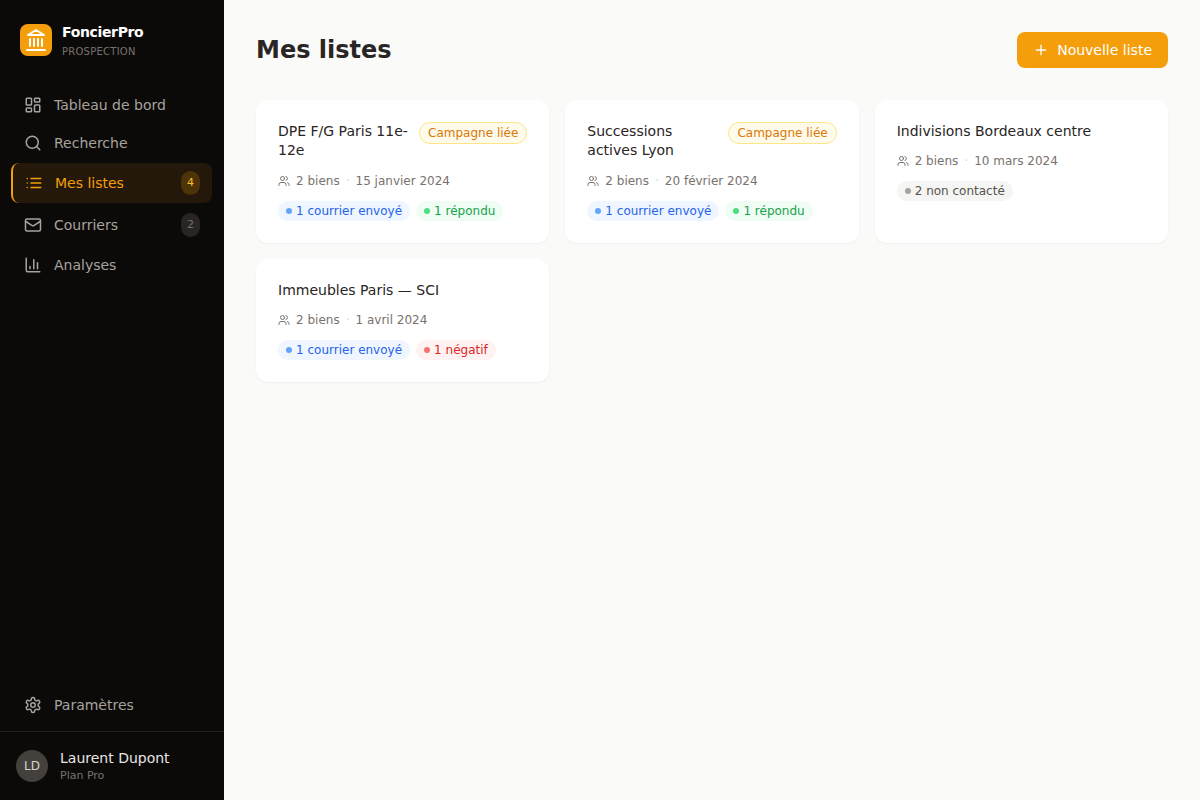
Task: Click '2 biens' on Immeubles Paris card
Action: tap(318, 320)
